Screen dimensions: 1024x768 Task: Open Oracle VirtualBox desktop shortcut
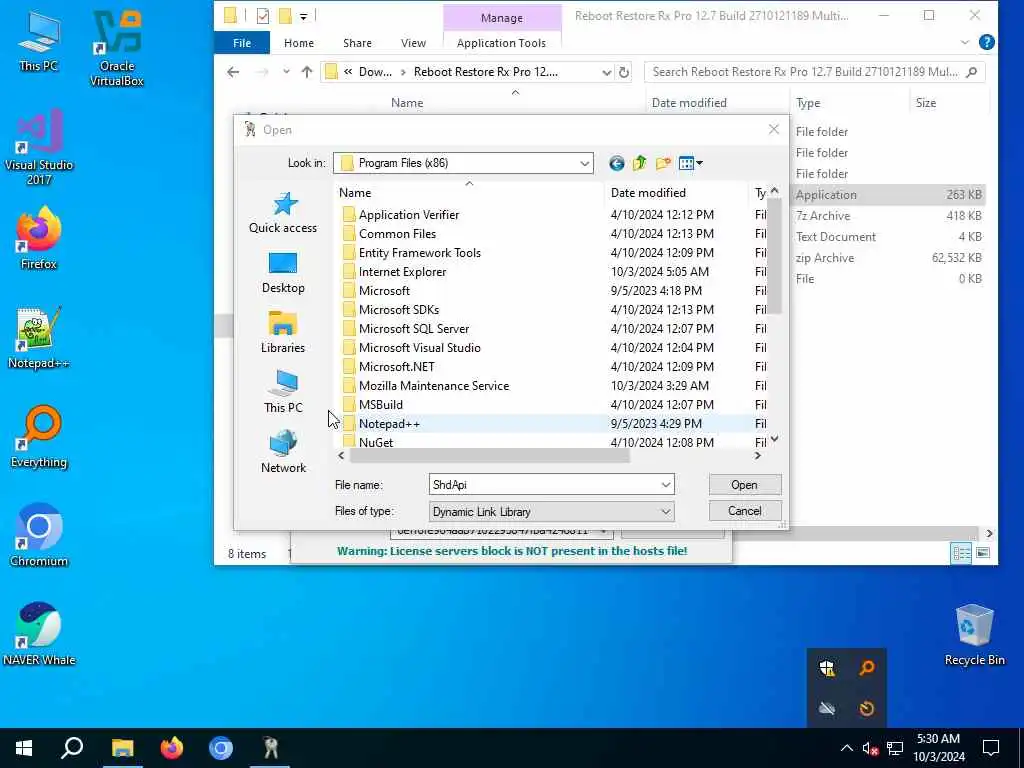117,48
